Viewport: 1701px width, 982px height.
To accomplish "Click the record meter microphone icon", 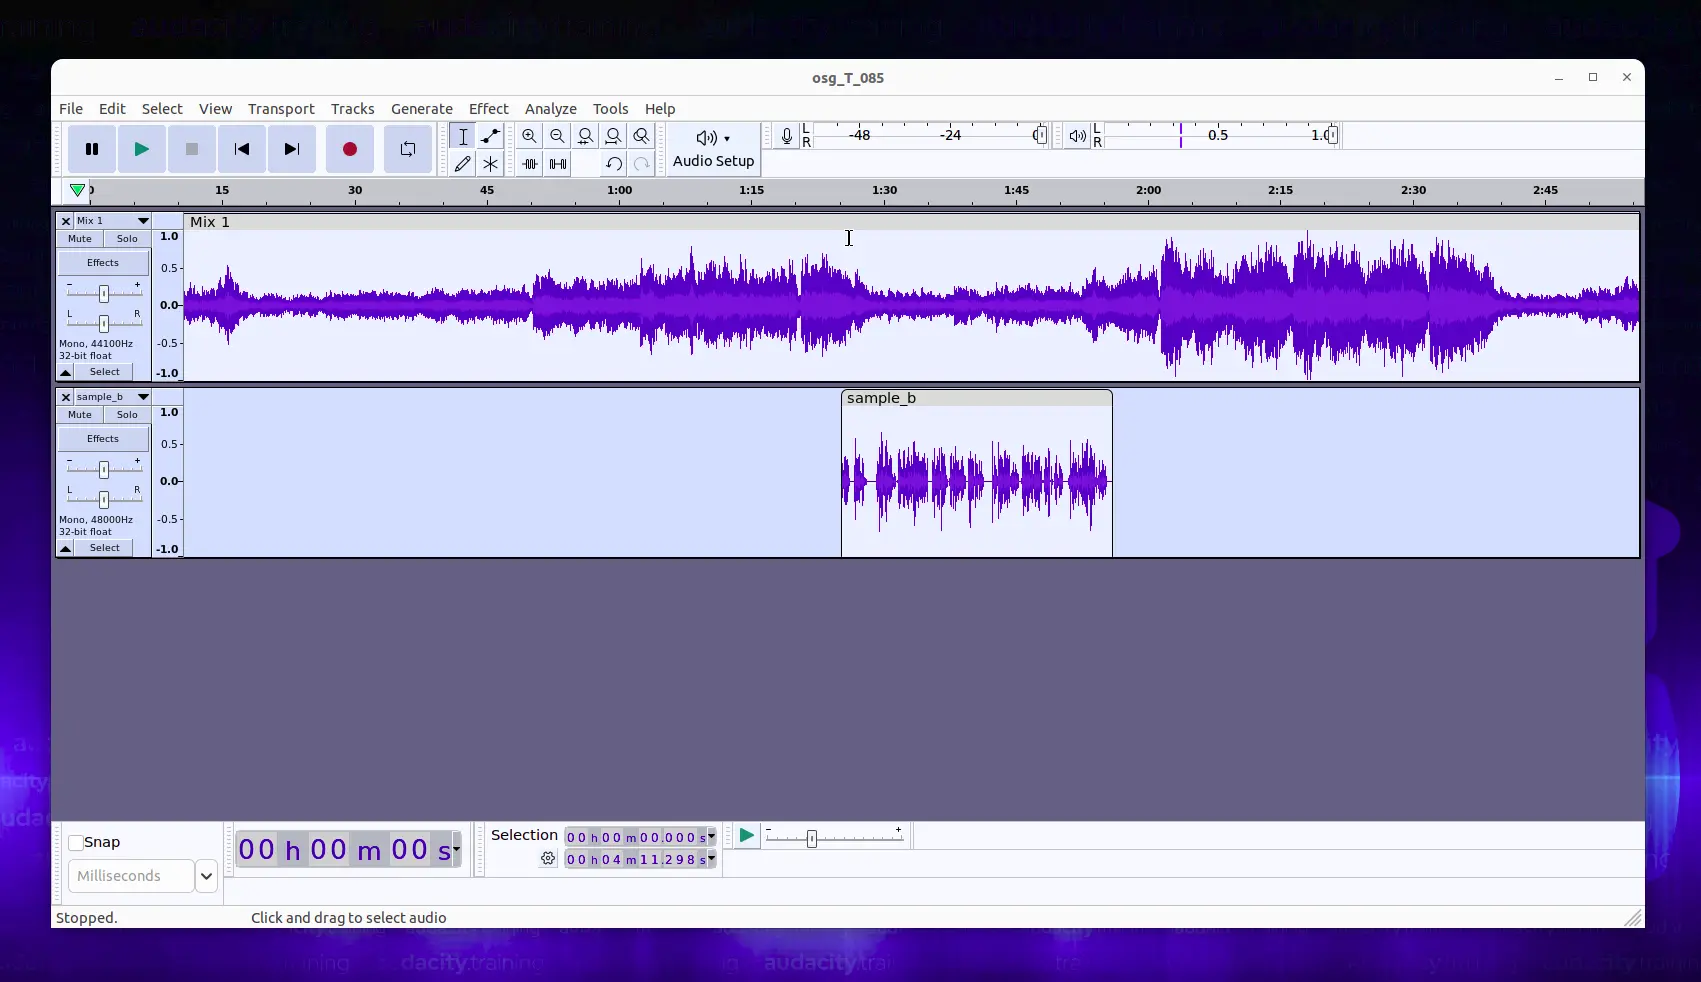I will [787, 136].
